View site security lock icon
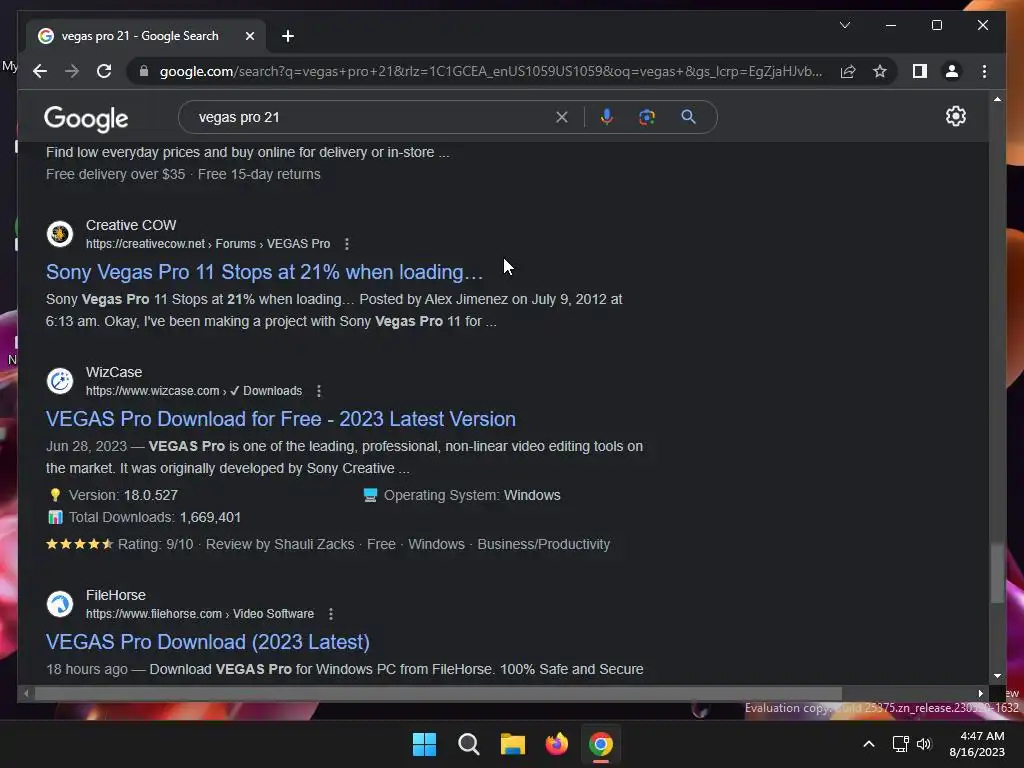The width and height of the screenshot is (1024, 768). 144,71
